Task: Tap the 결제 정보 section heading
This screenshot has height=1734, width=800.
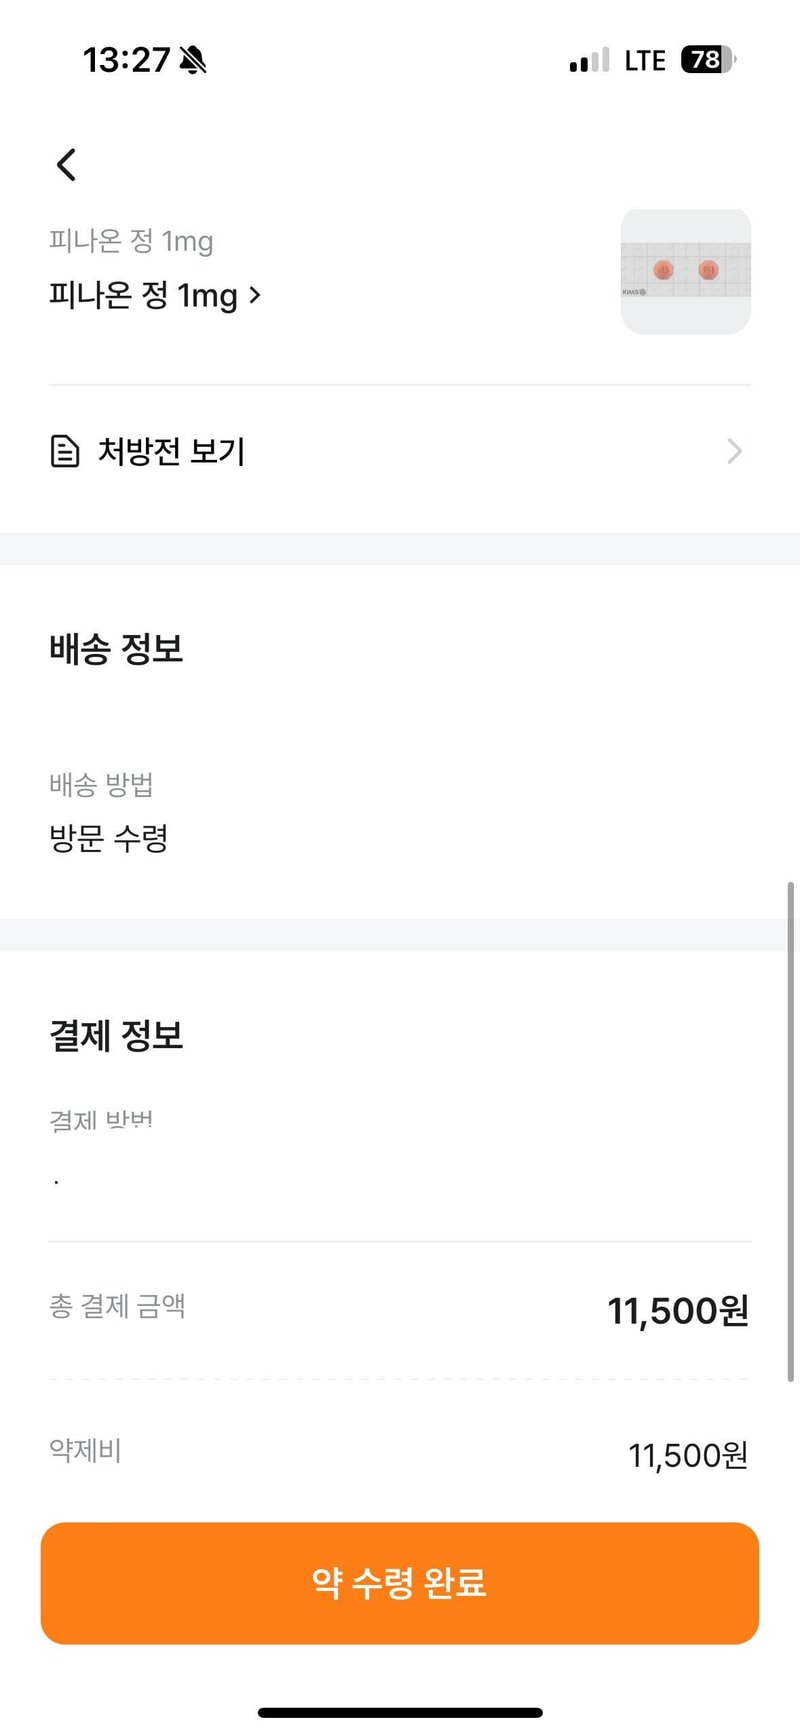Action: [116, 1036]
